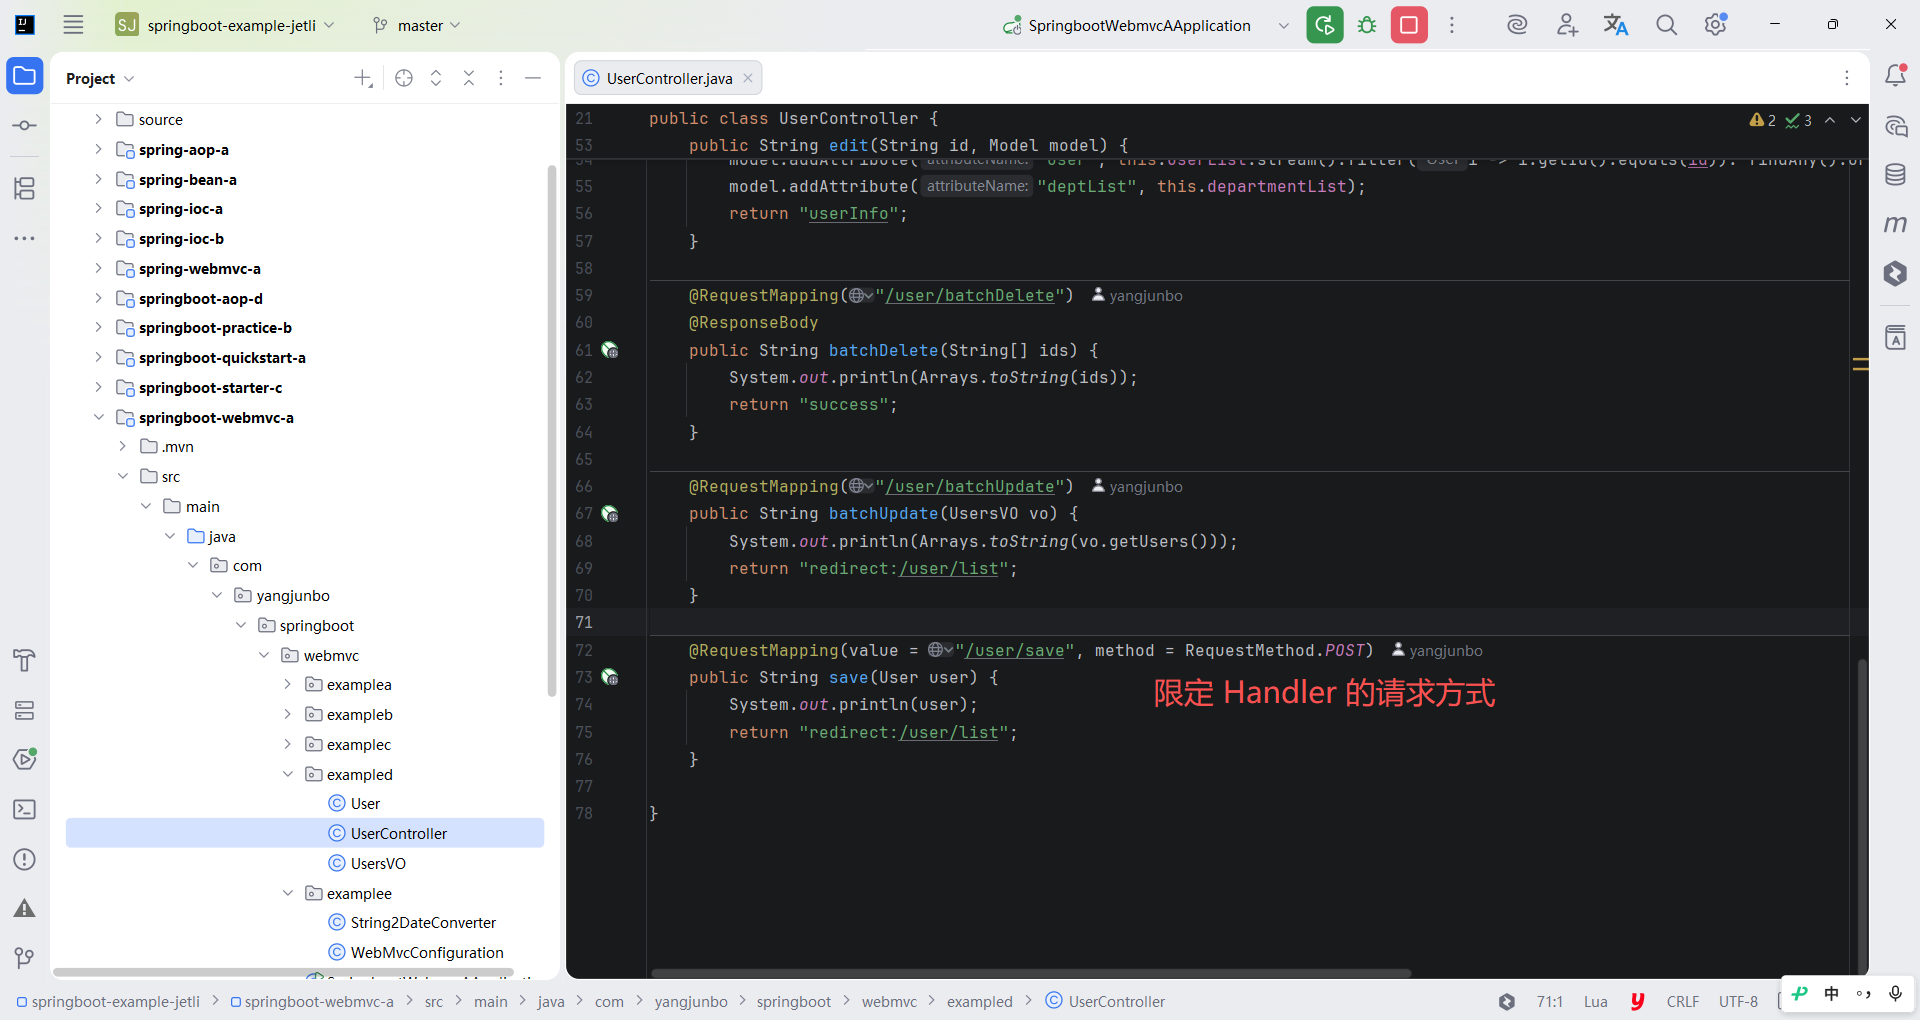Open Project view dropdown

[100, 78]
